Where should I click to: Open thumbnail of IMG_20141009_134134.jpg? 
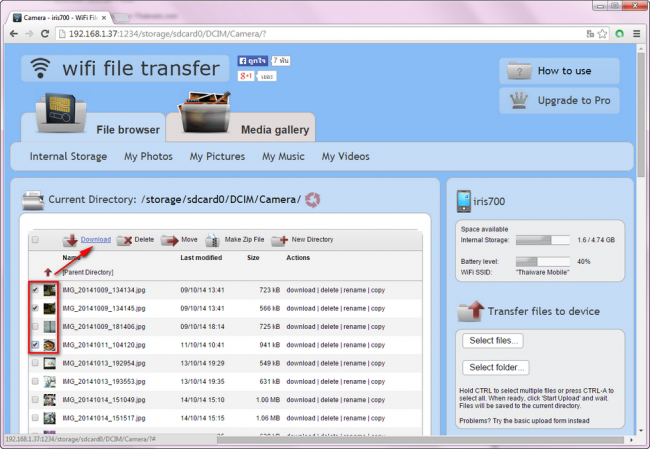tap(49, 290)
